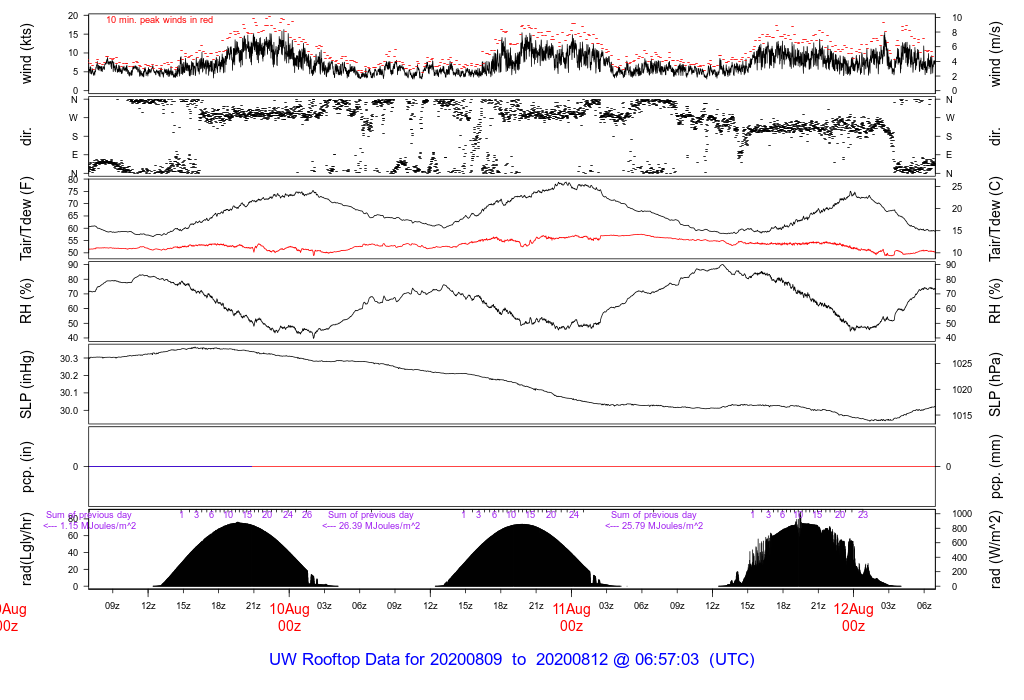Select the 'wind (m/s)' right axis label
The height and width of the screenshot is (700, 1024).
click(x=995, y=54)
